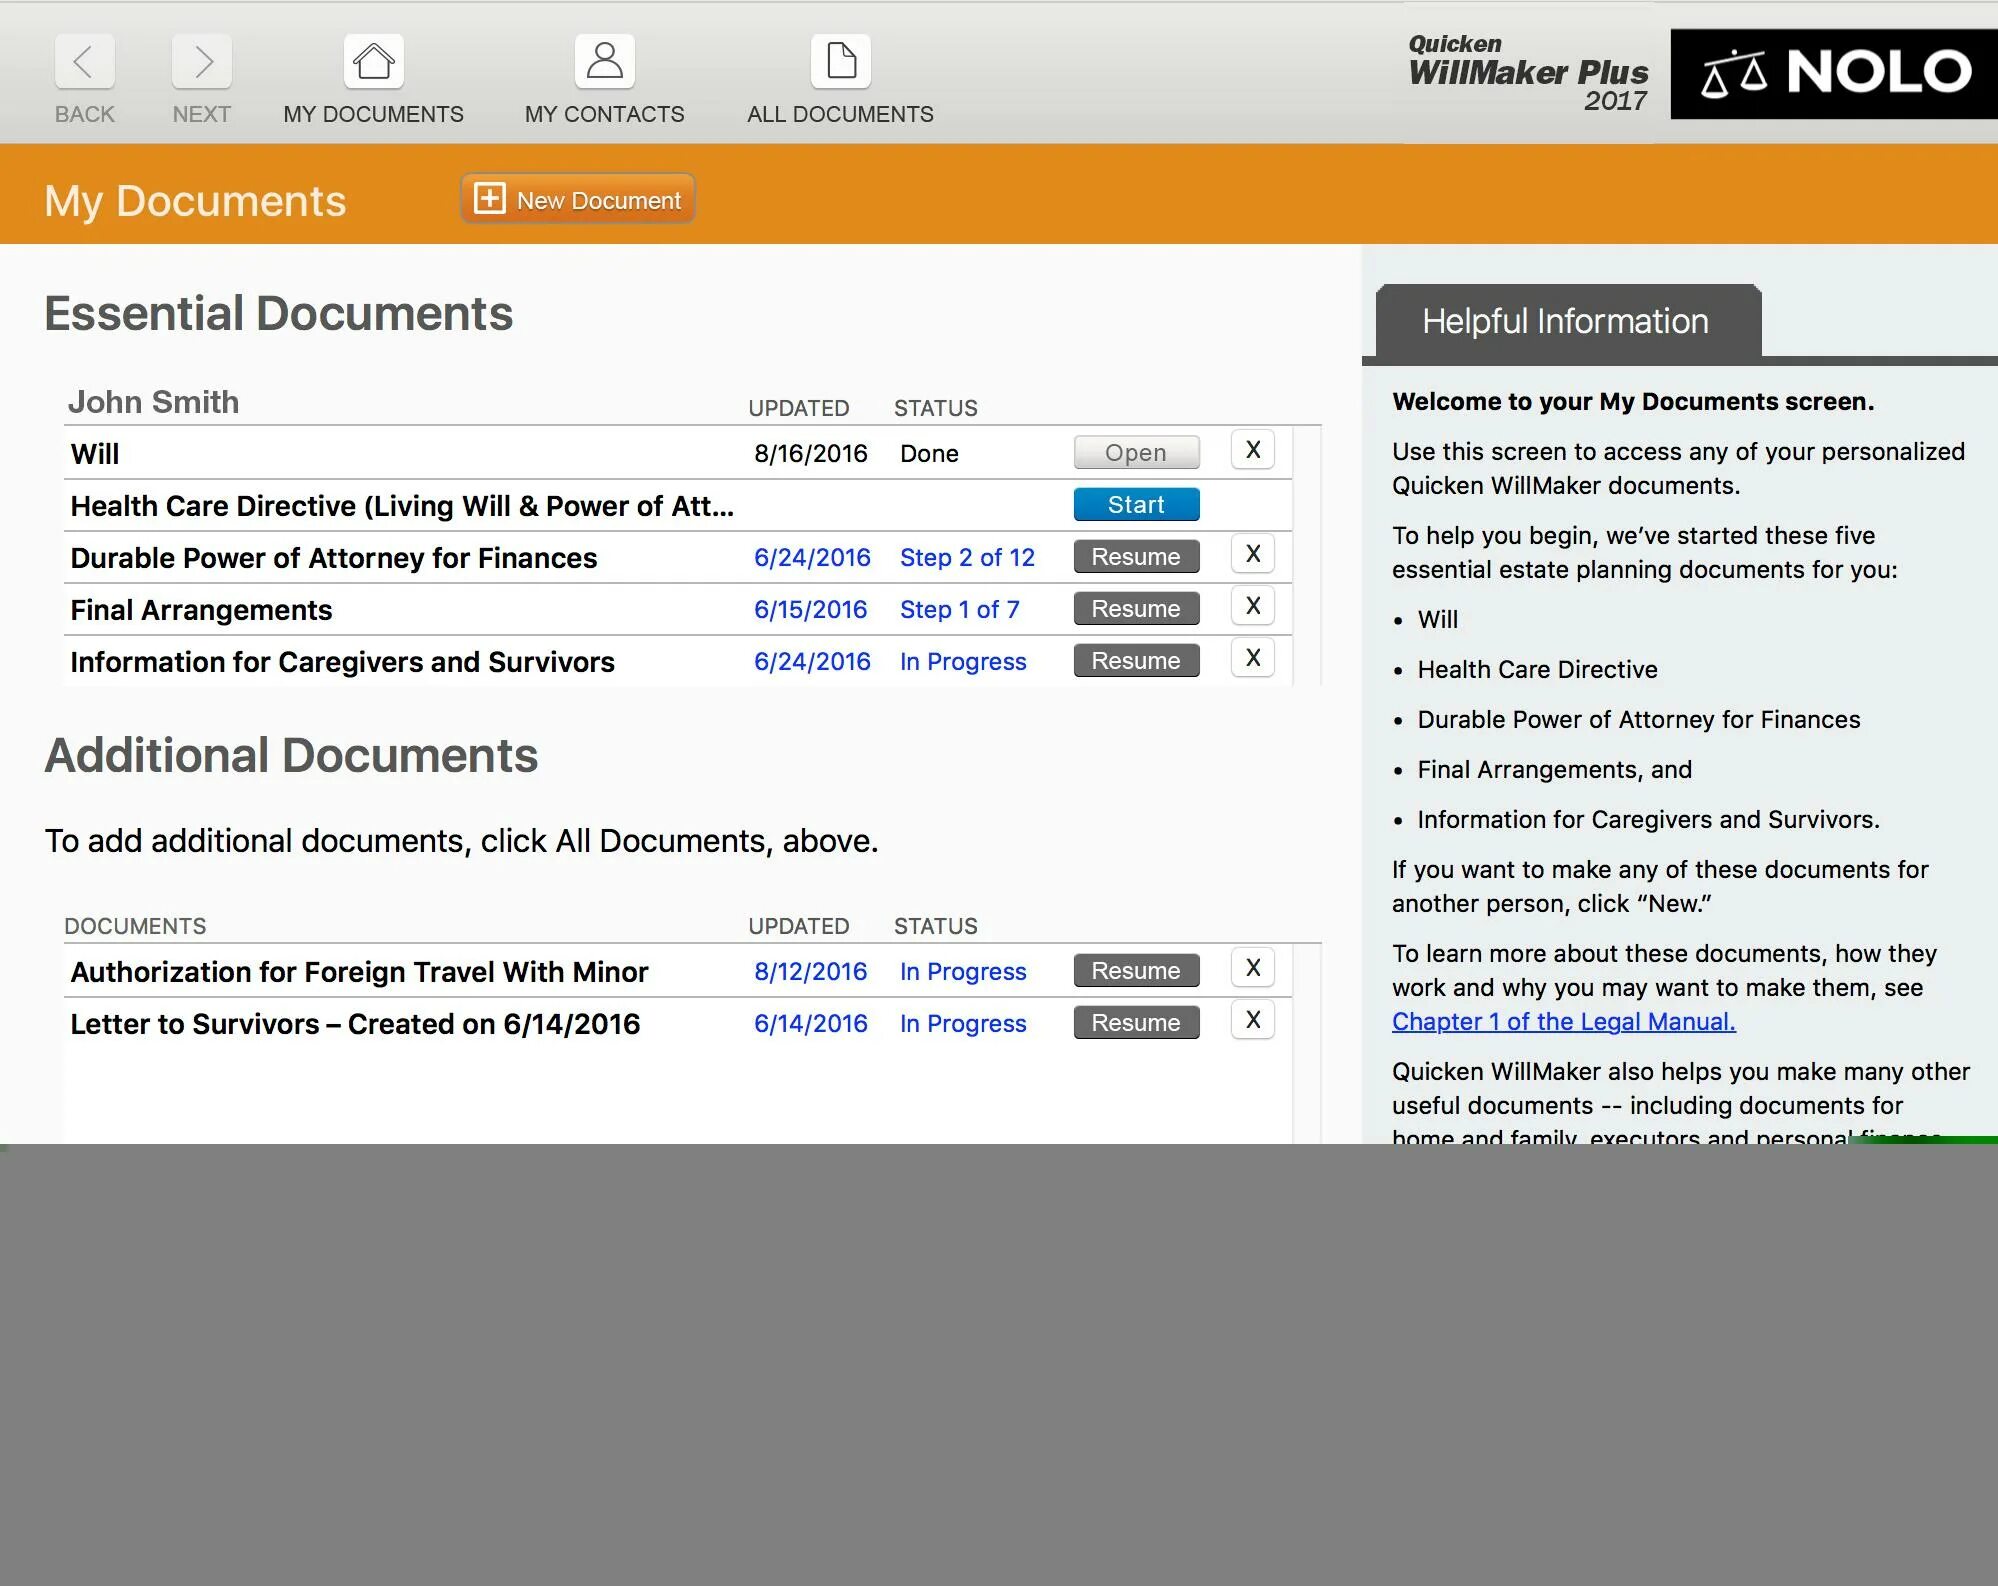Image resolution: width=1998 pixels, height=1586 pixels.
Task: Remove Final Arrangements document with X
Action: point(1252,607)
